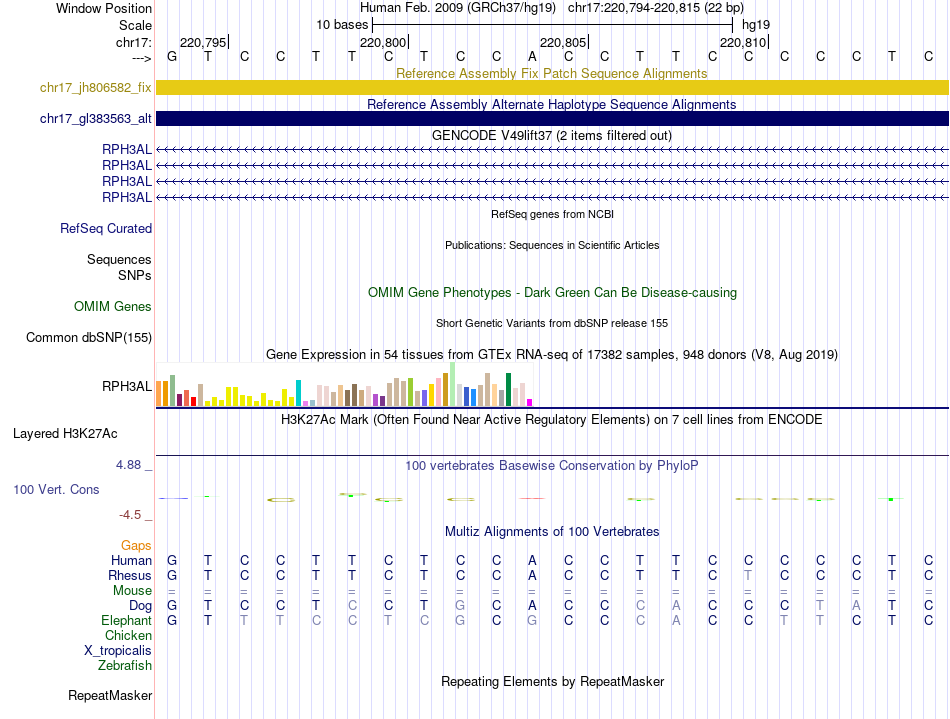Click 'RefSeq genes from NCBI' title
This screenshot has width=950, height=719.
coord(552,214)
